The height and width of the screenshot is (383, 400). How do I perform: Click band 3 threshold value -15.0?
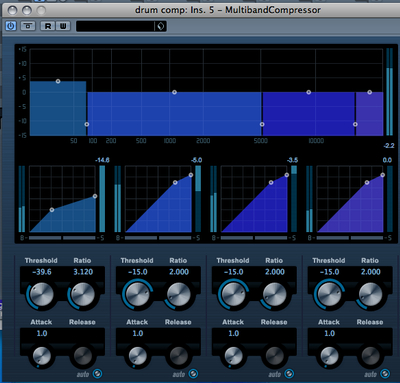(x=233, y=272)
